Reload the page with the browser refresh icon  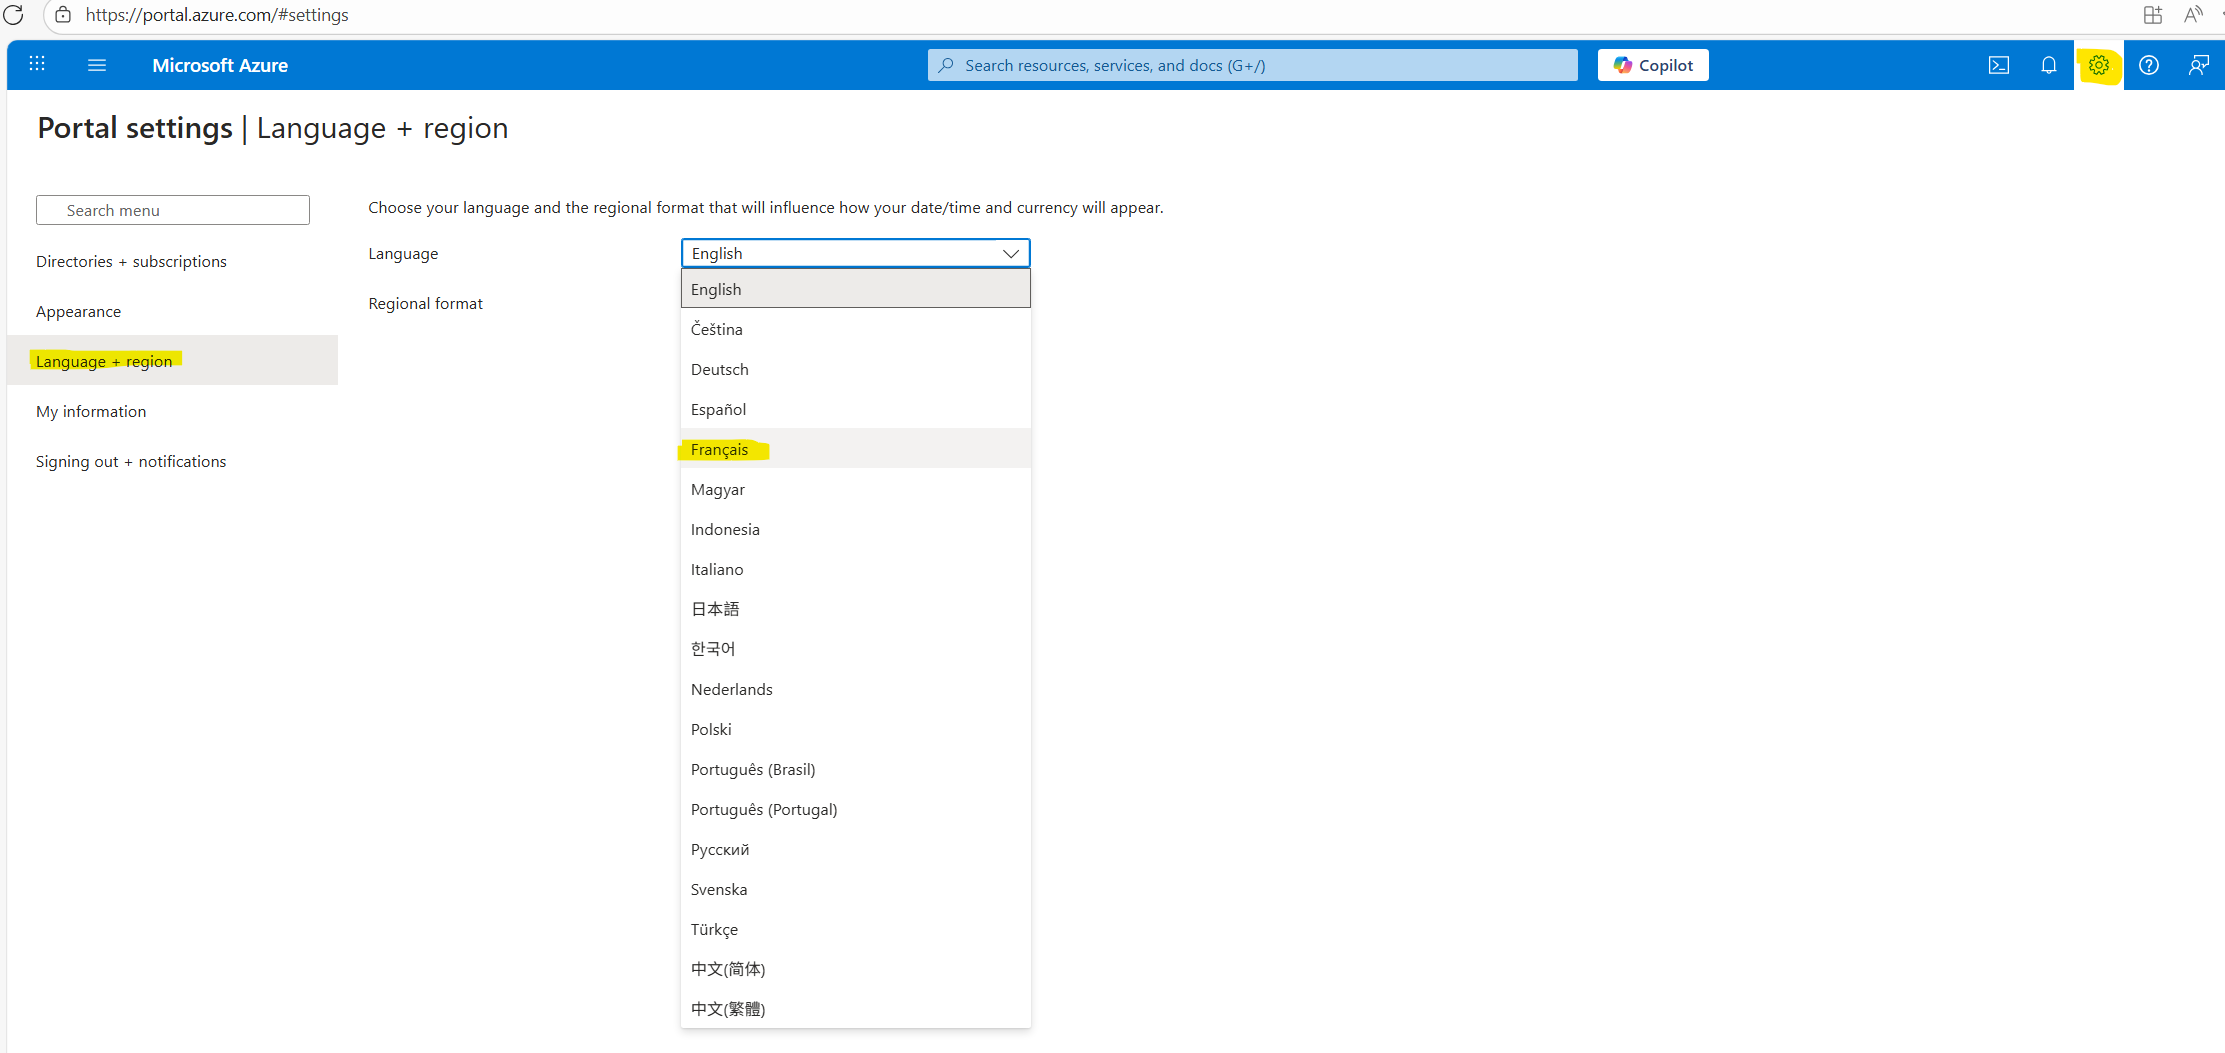tap(13, 15)
